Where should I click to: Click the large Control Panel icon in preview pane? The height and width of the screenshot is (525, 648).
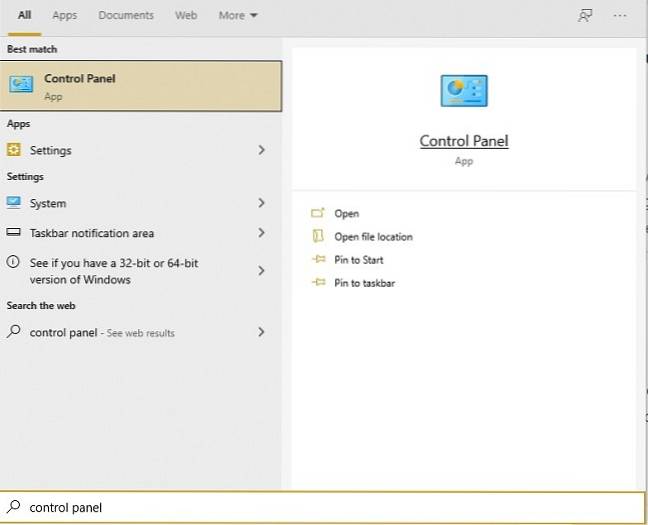click(x=464, y=90)
